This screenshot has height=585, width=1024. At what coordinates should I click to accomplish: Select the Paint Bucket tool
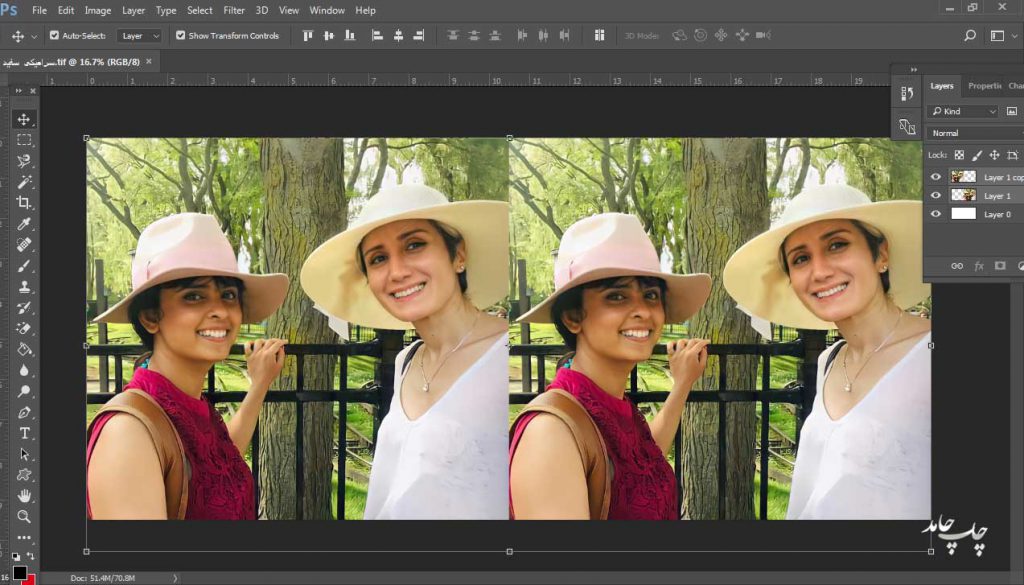[24, 349]
